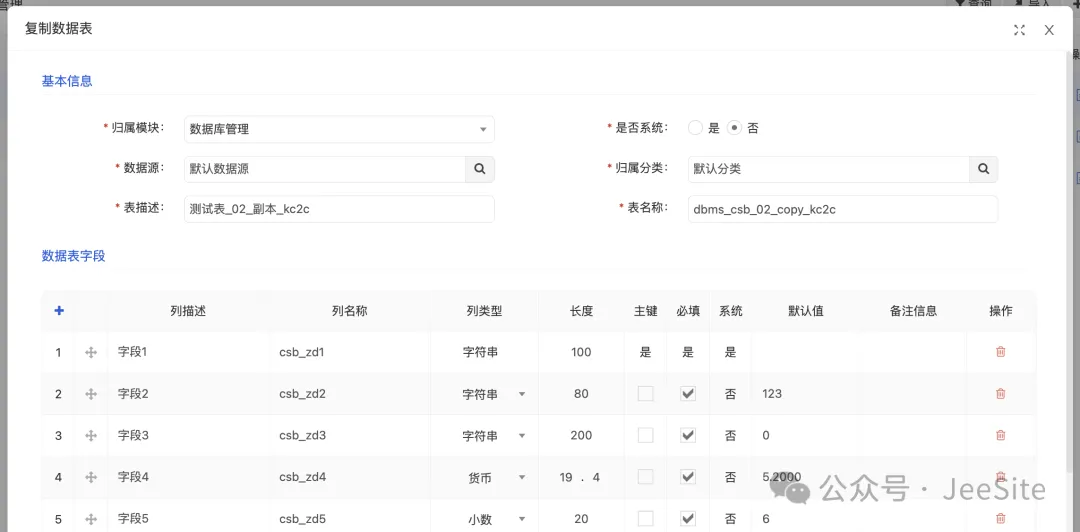Image resolution: width=1080 pixels, height=532 pixels.
Task: Uncheck 必填 for 字段5
Action: pyautogui.click(x=687, y=518)
